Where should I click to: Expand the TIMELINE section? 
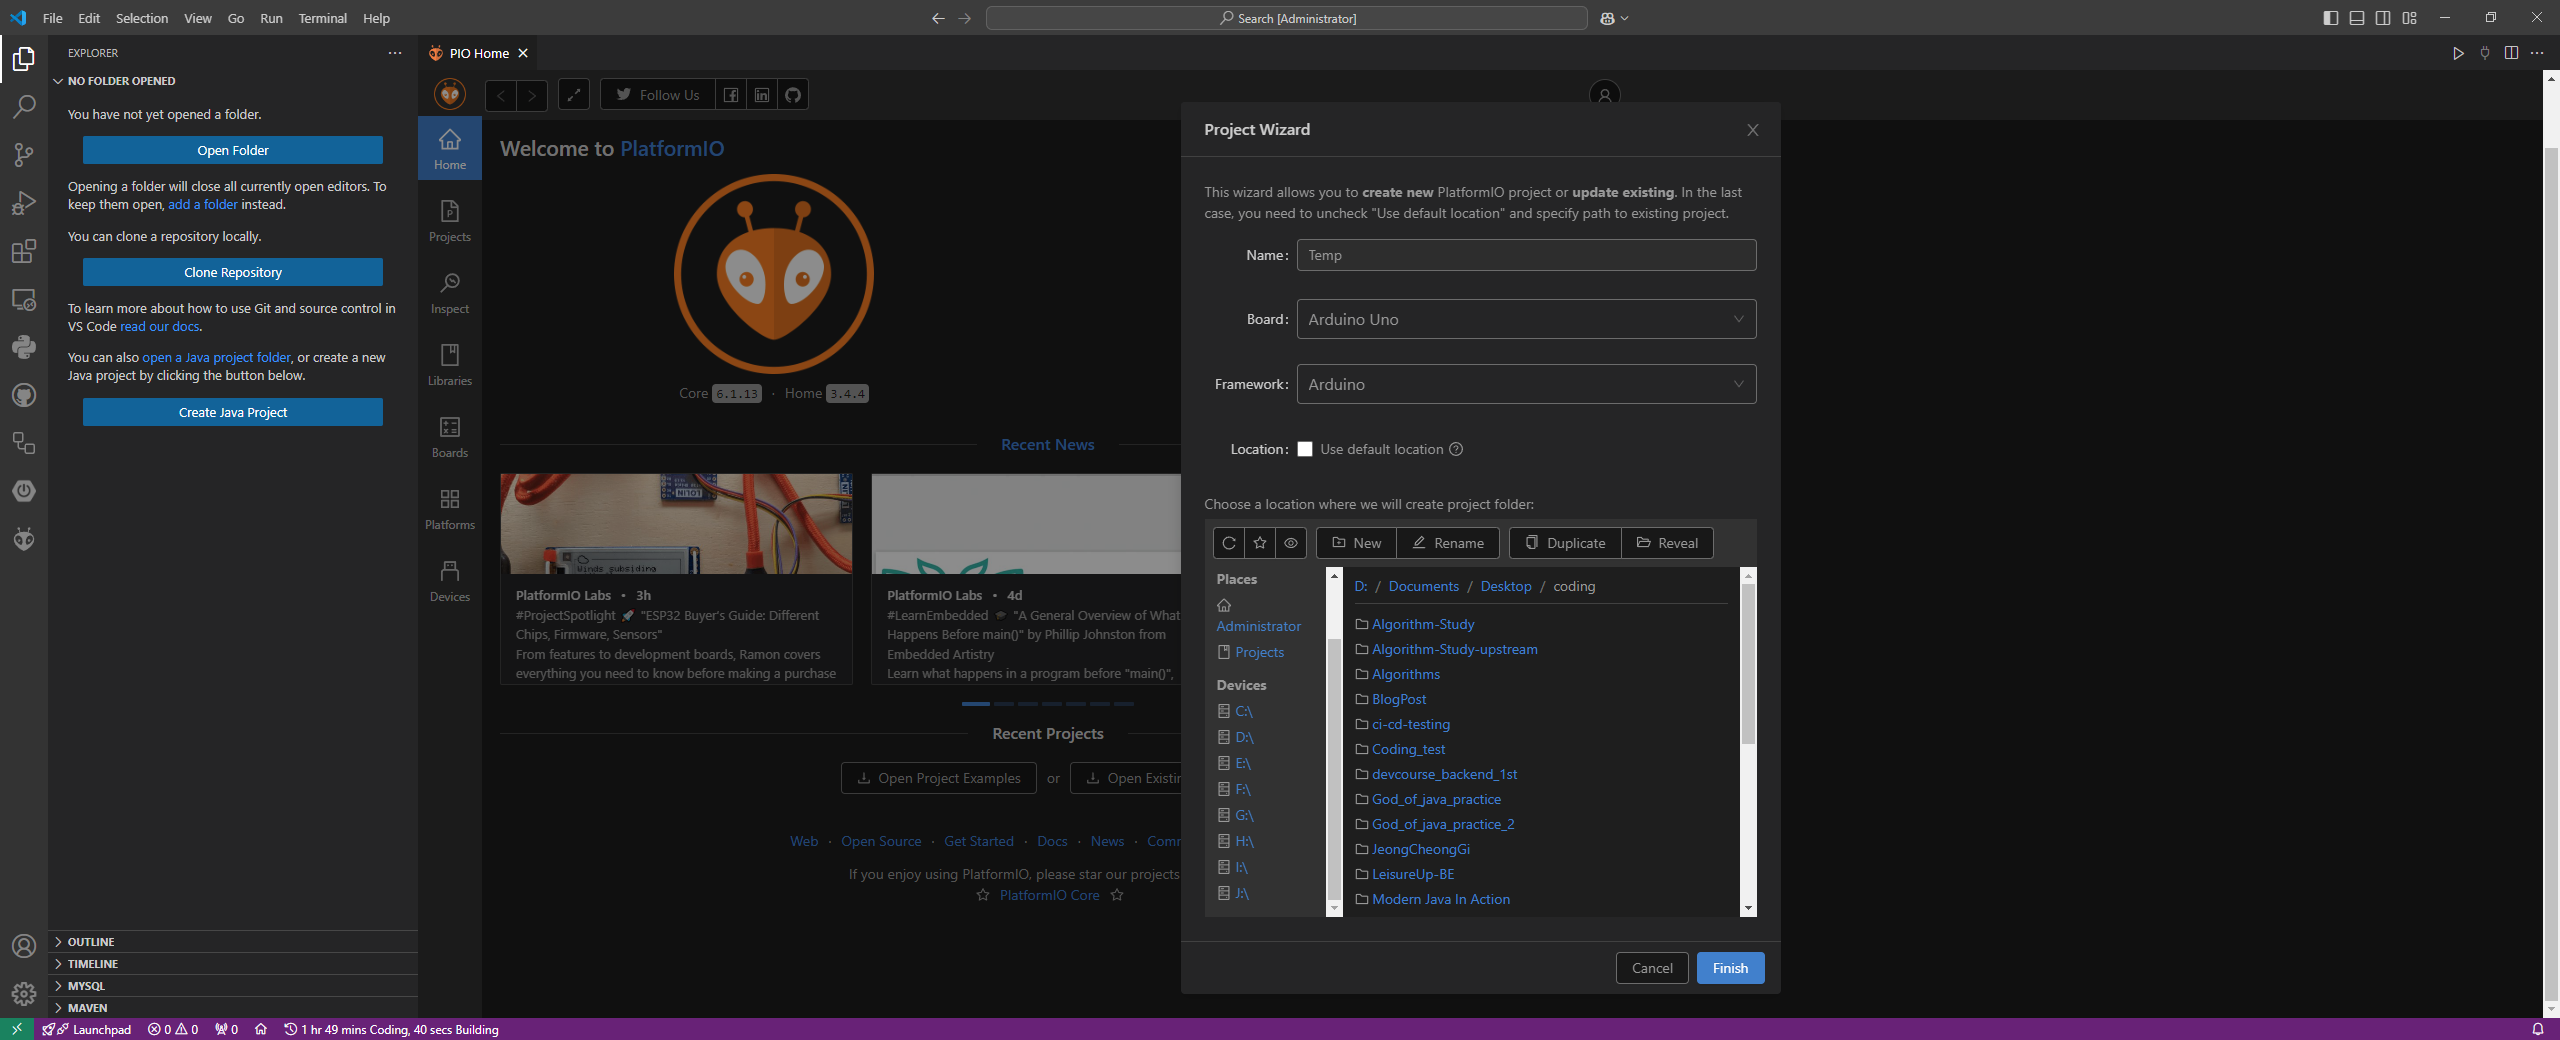[x=233, y=964]
